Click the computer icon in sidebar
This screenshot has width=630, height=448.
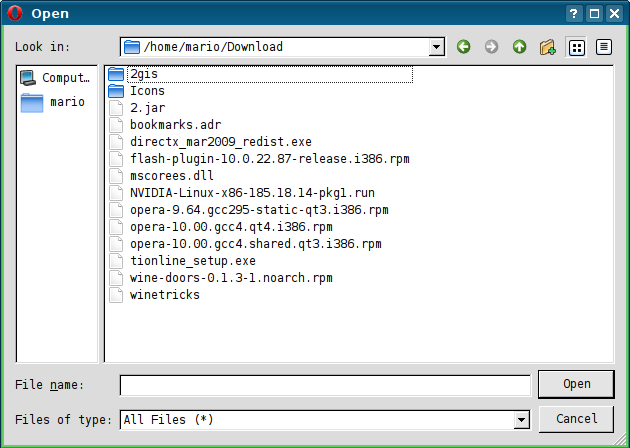[x=28, y=78]
